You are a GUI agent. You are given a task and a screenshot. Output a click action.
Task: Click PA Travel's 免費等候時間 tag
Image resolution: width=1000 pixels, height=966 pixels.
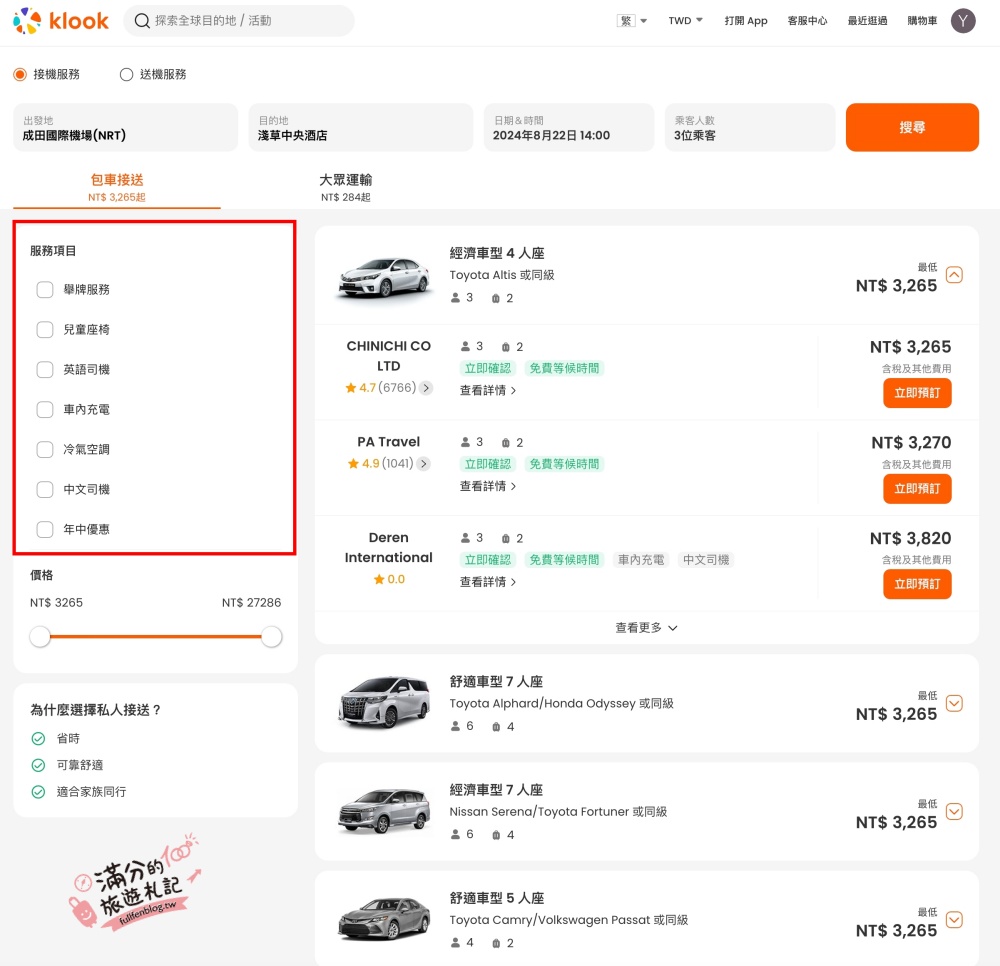coord(564,464)
